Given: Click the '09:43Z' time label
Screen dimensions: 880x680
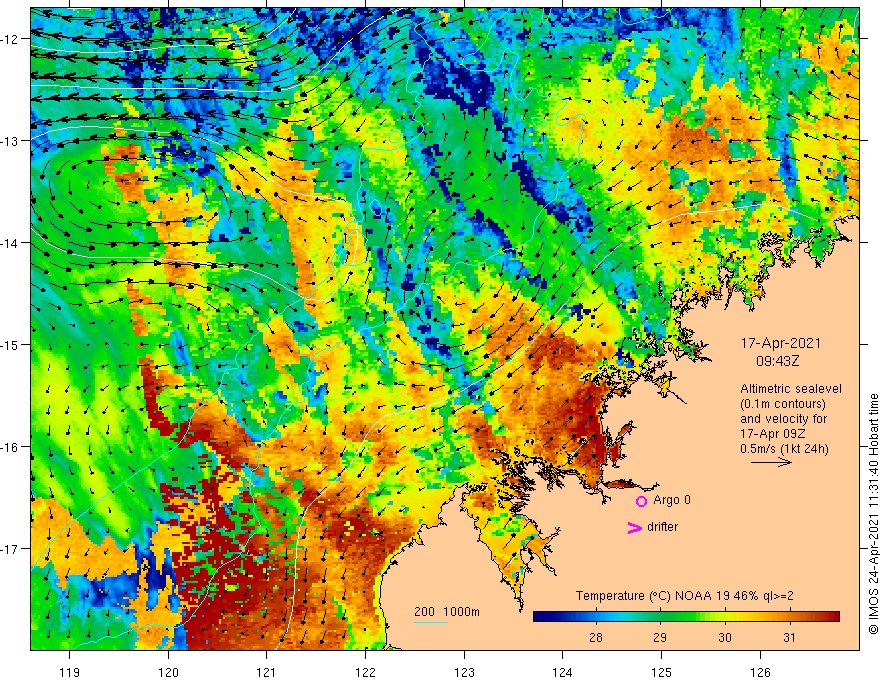Looking at the screenshot, I should (x=777, y=361).
